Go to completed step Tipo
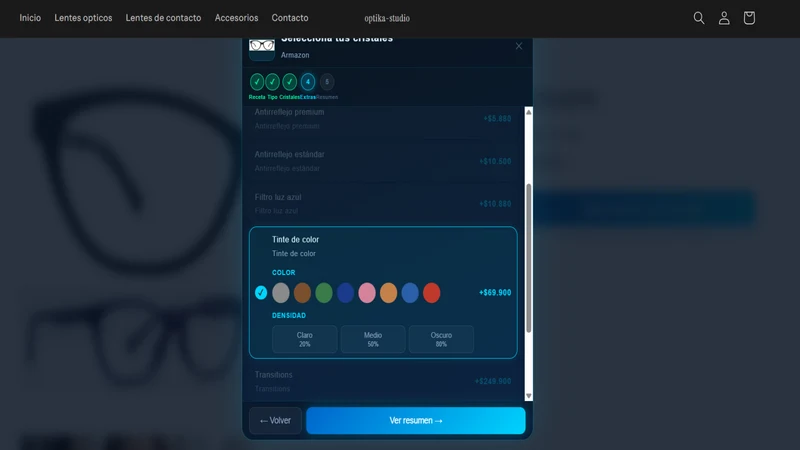 click(272, 82)
